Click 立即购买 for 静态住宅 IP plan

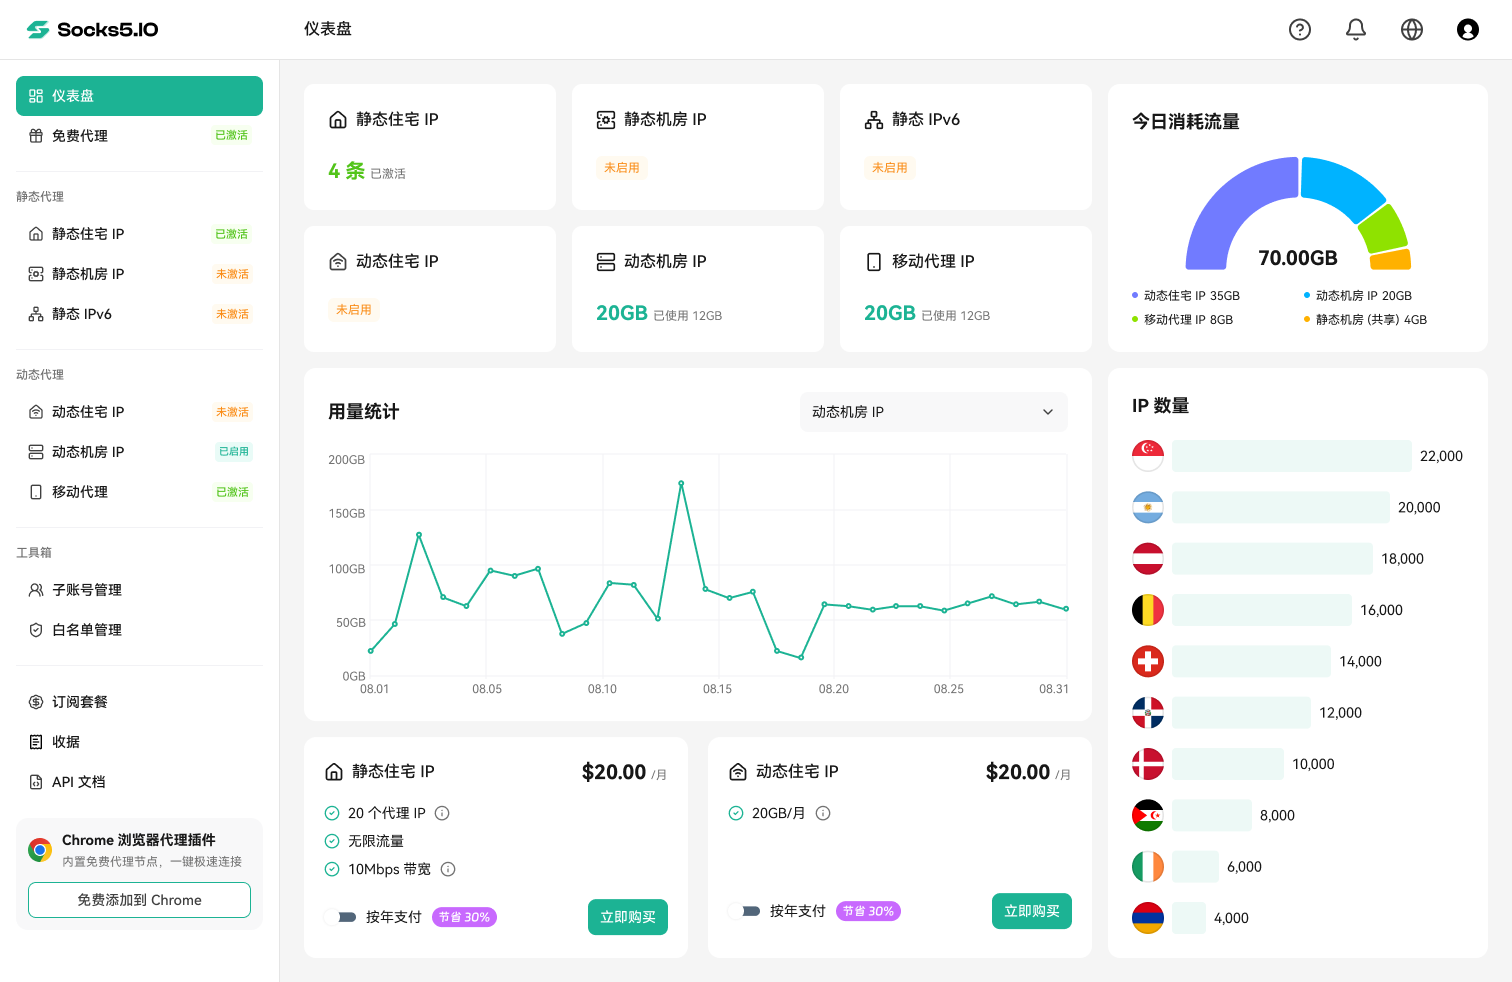[628, 917]
